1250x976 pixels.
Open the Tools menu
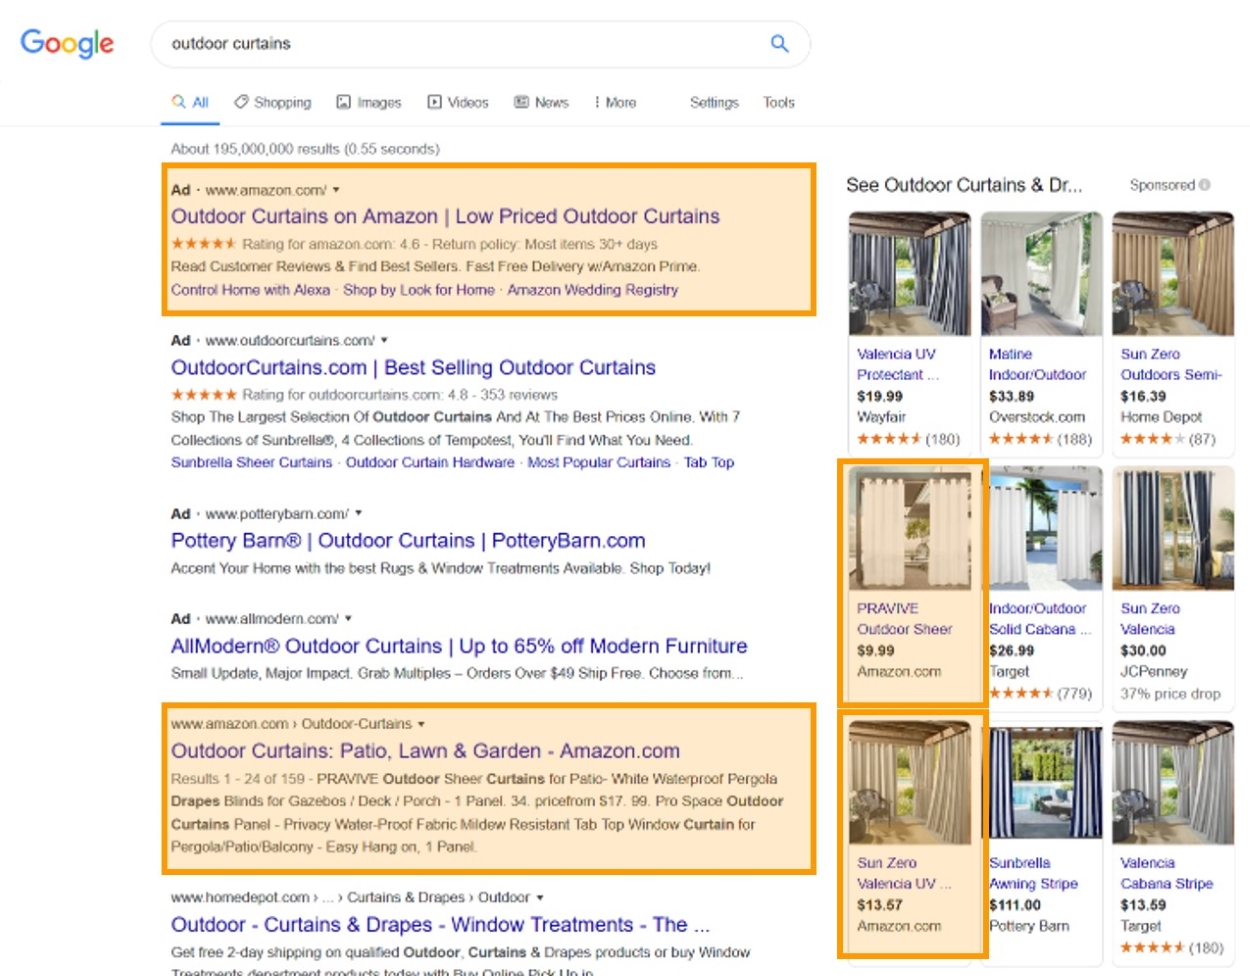coord(779,102)
